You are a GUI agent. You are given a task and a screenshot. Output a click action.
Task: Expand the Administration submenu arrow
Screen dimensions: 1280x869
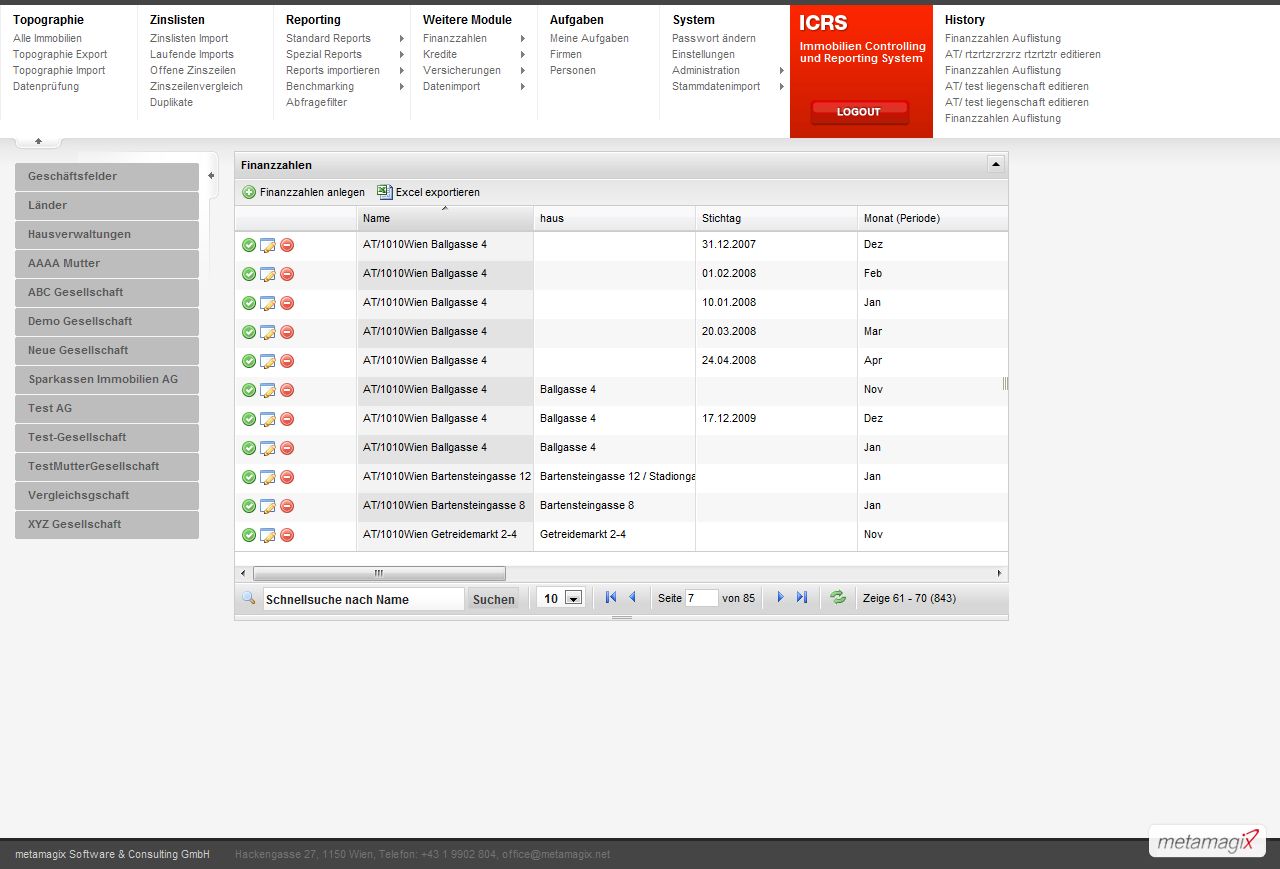pyautogui.click(x=782, y=71)
